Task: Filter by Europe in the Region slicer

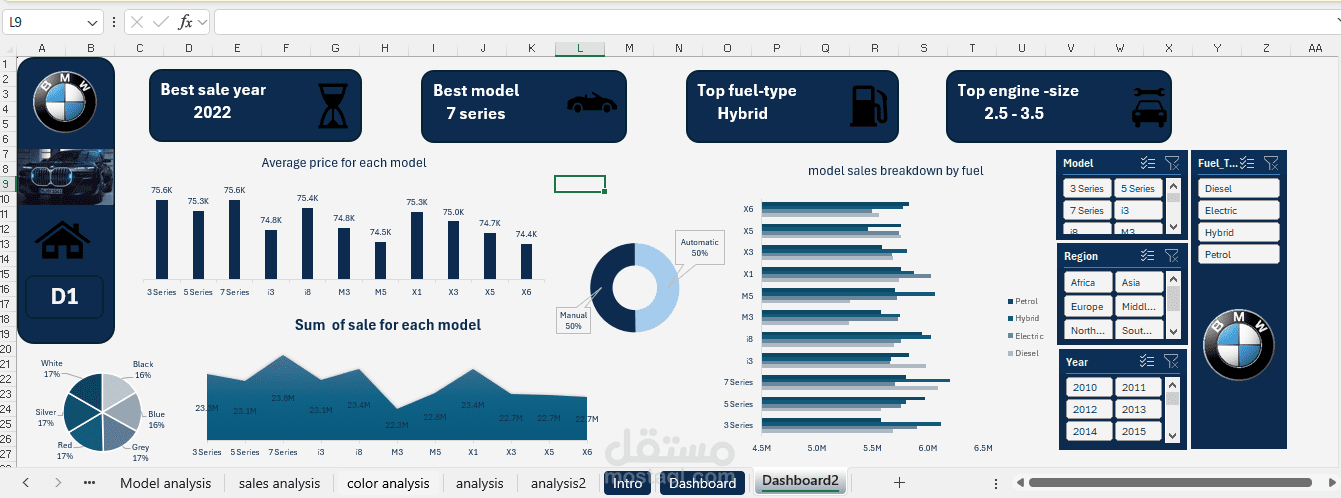Action: point(1087,306)
